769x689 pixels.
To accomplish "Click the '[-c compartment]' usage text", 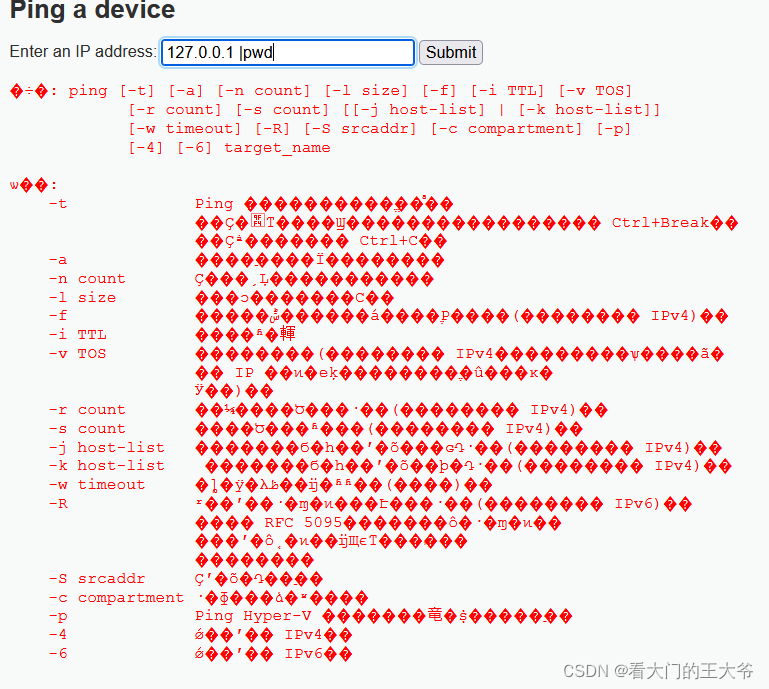I will click(506, 129).
